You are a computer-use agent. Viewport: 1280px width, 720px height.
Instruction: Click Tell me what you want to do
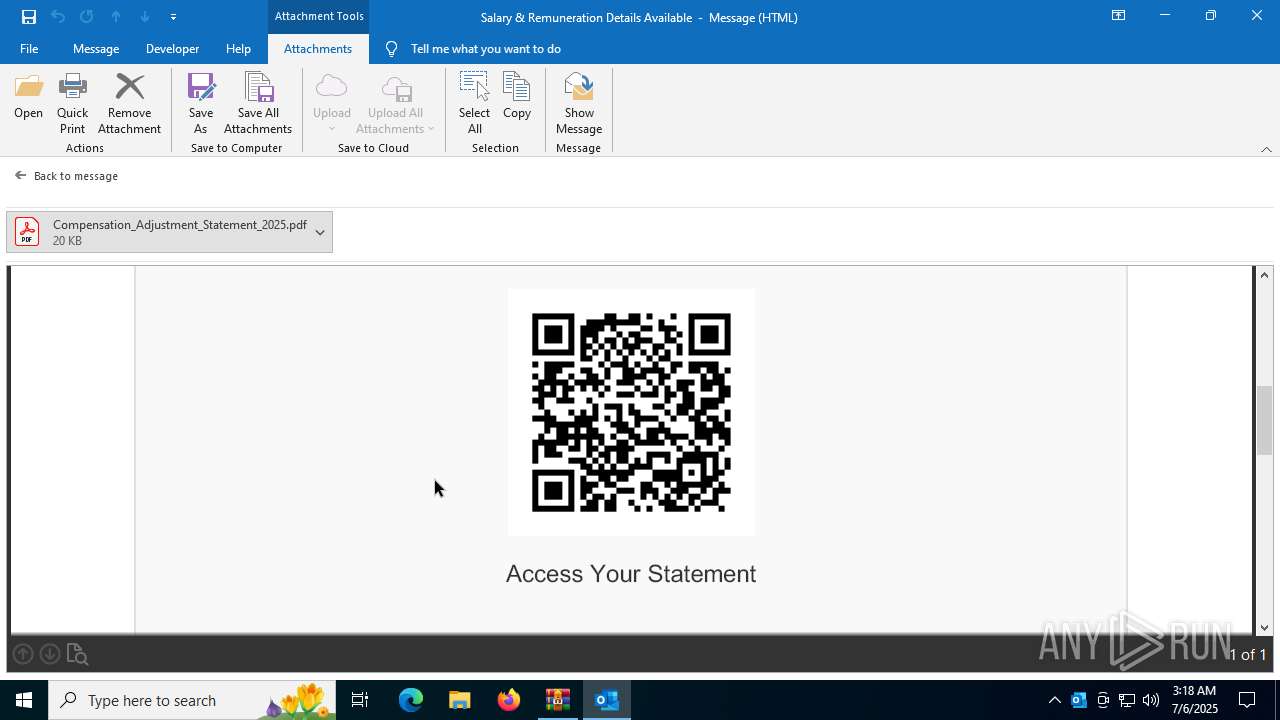[x=485, y=49]
